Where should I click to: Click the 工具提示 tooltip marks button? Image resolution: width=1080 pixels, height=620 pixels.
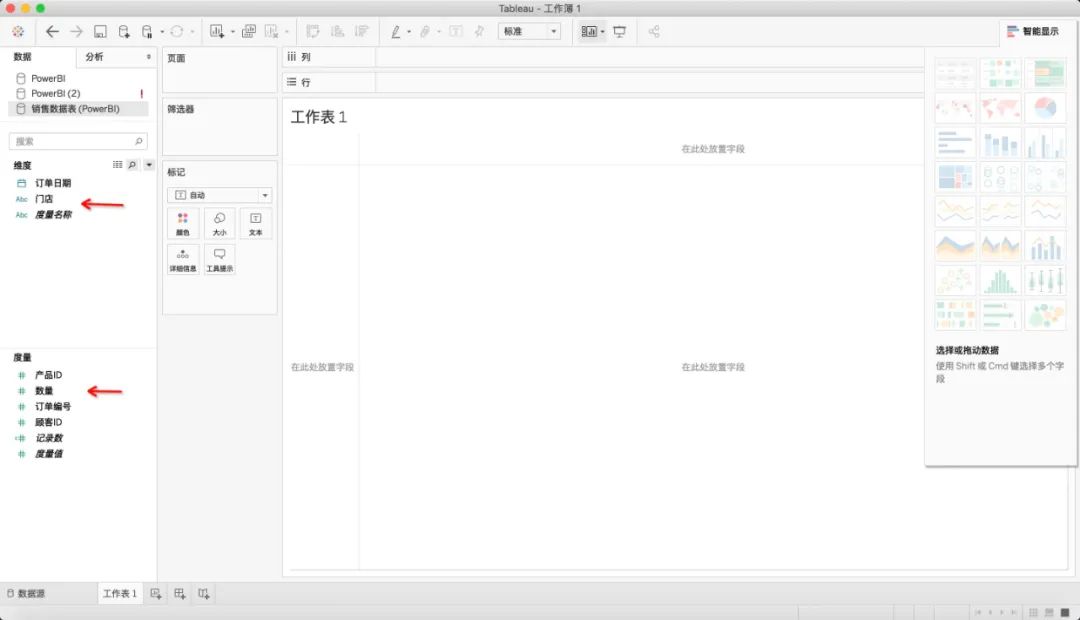[x=220, y=260]
